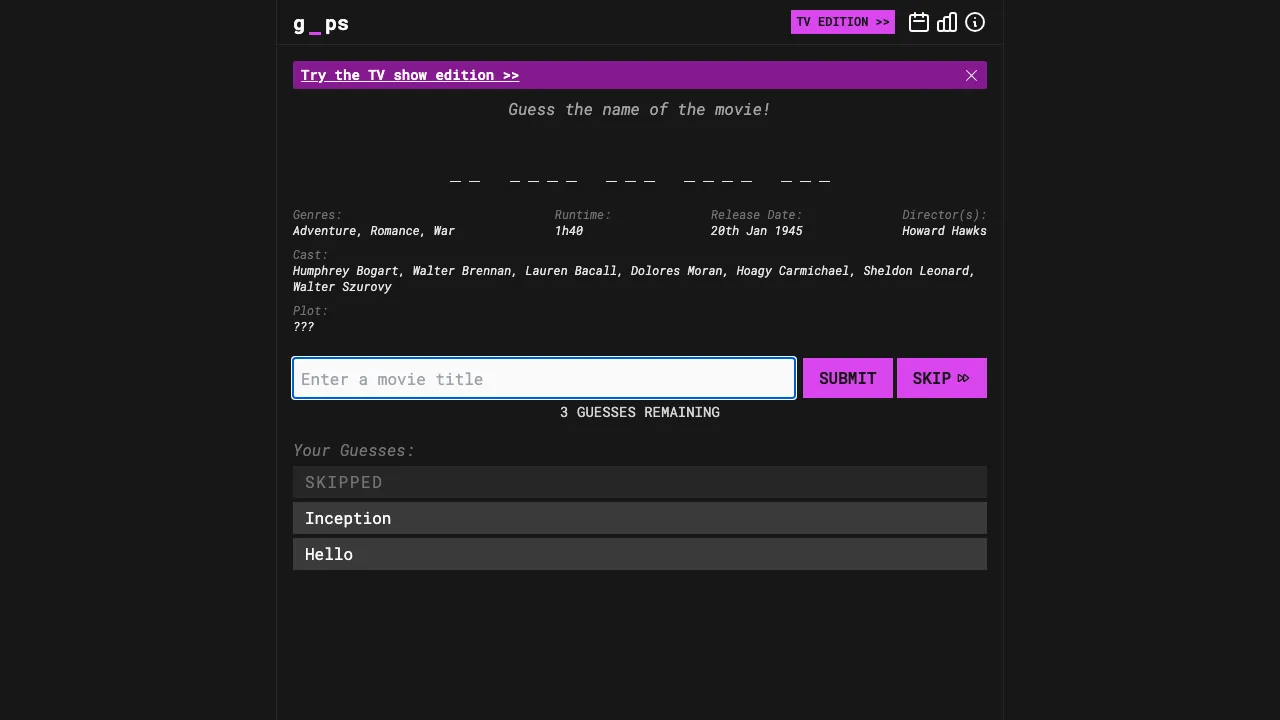The width and height of the screenshot is (1280, 720).
Task: Click the release date 20th Jan 1945
Action: click(757, 231)
